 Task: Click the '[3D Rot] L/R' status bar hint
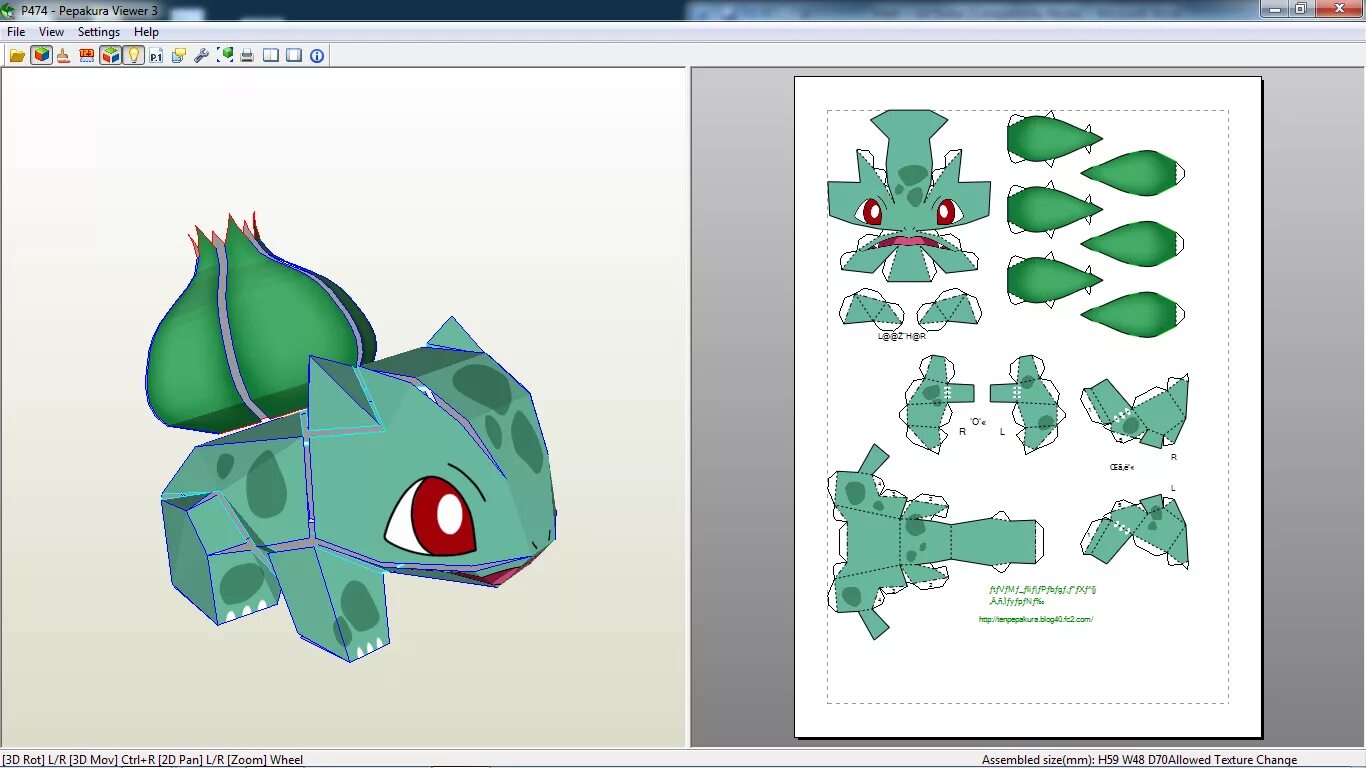(x=35, y=760)
